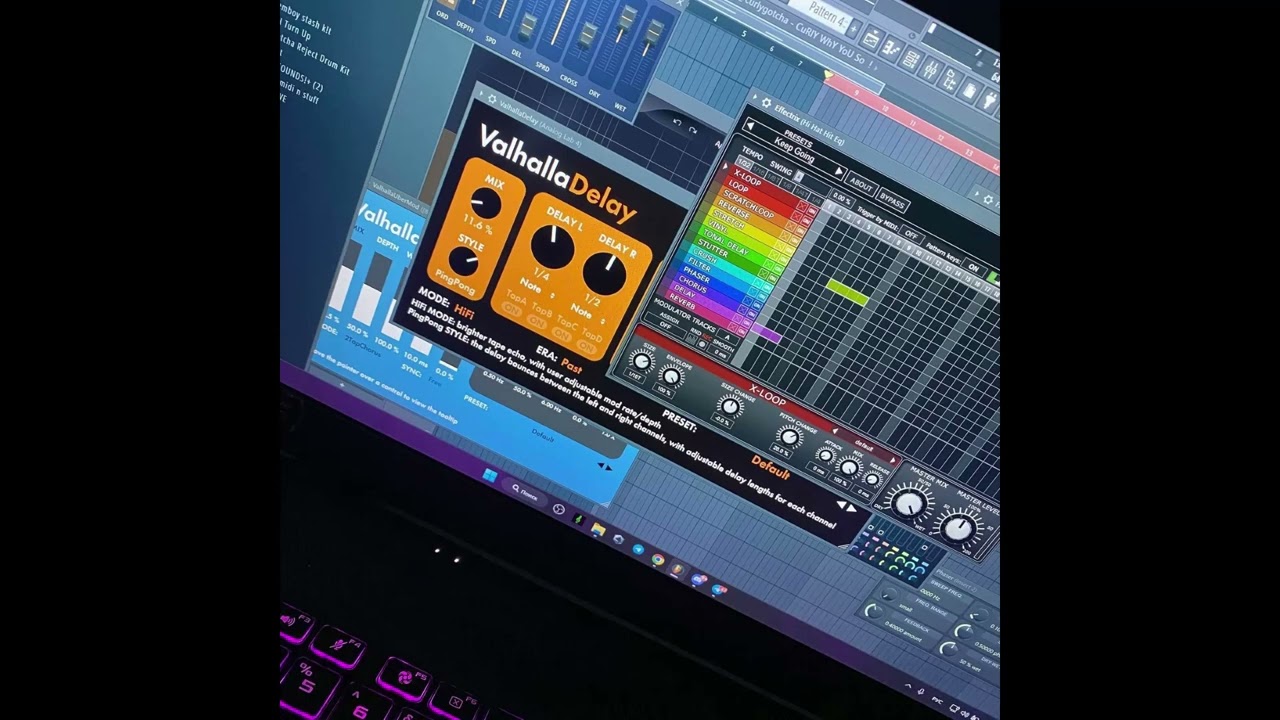Go to next Effectrix preset arrow
Screen dimensions: 1280x720
point(839,171)
